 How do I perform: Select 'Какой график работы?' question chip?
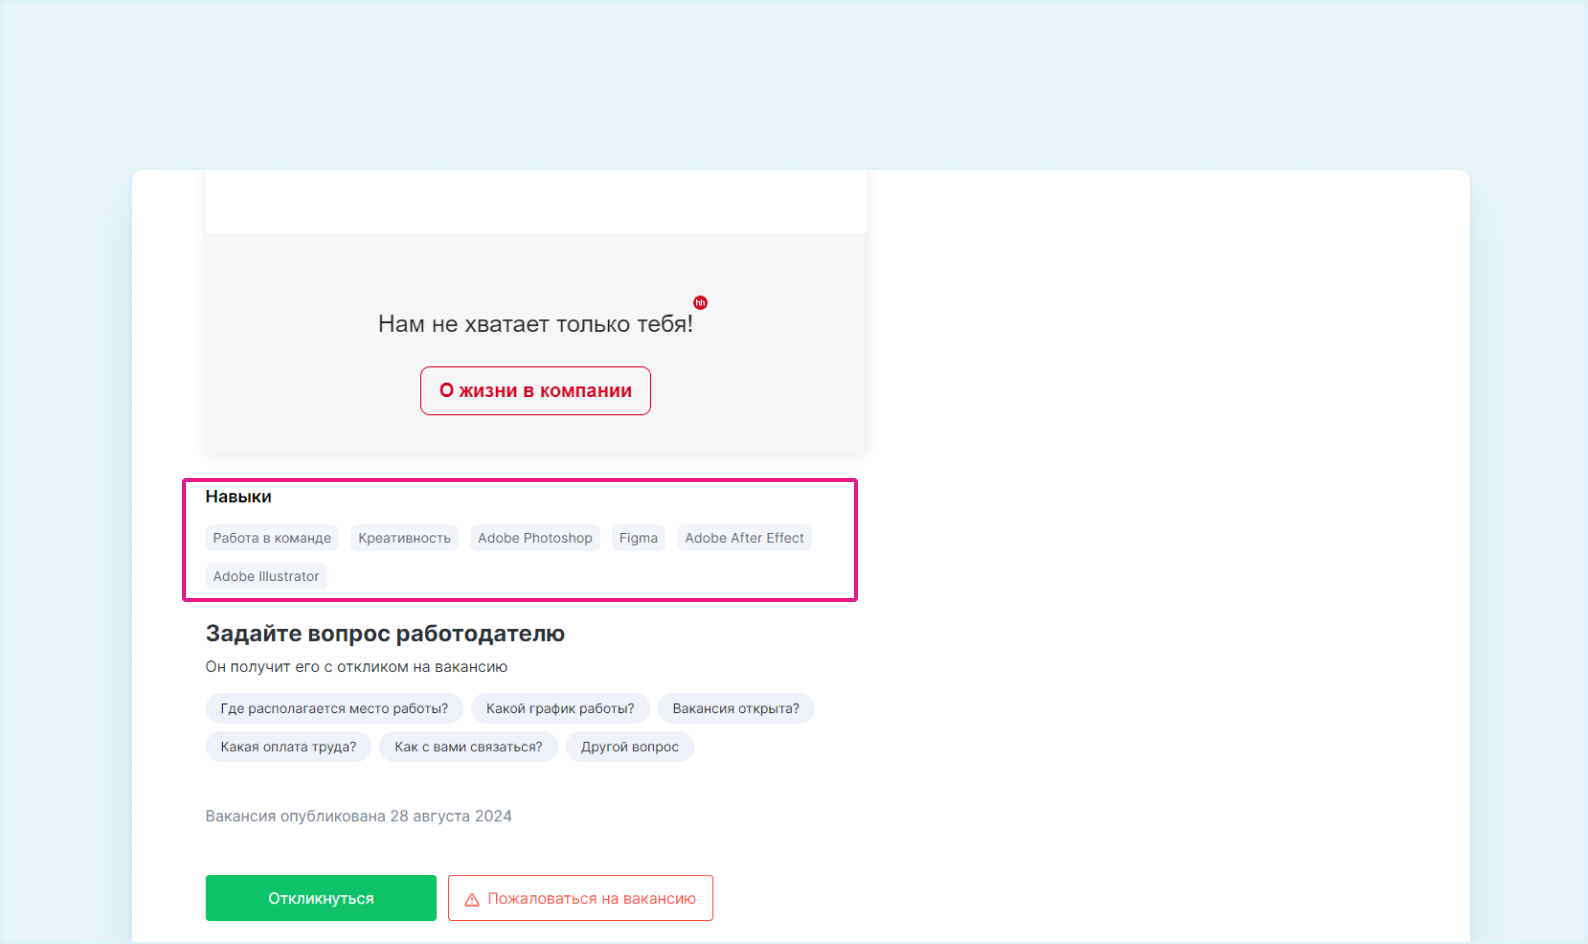[560, 709]
